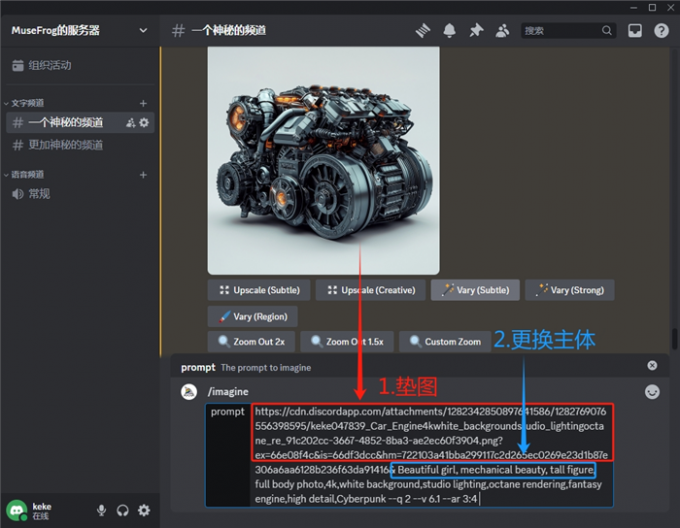Click the channel title 一个神秘的频道 in header

(x=229, y=30)
